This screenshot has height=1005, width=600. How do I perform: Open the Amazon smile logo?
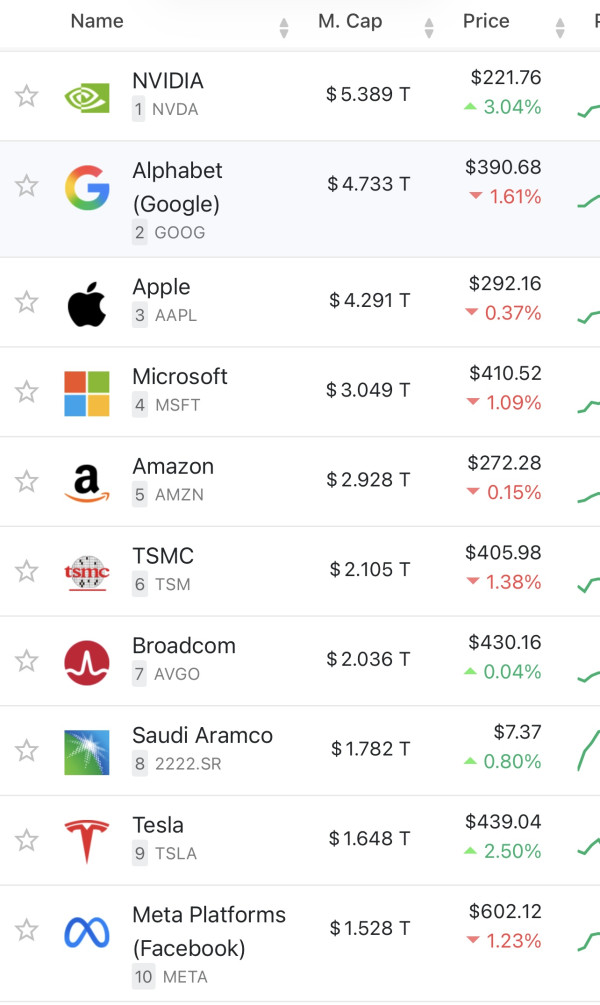tap(87, 483)
